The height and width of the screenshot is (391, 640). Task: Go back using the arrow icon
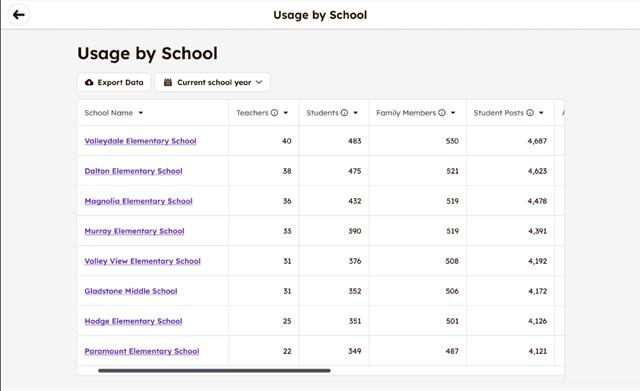coord(18,15)
